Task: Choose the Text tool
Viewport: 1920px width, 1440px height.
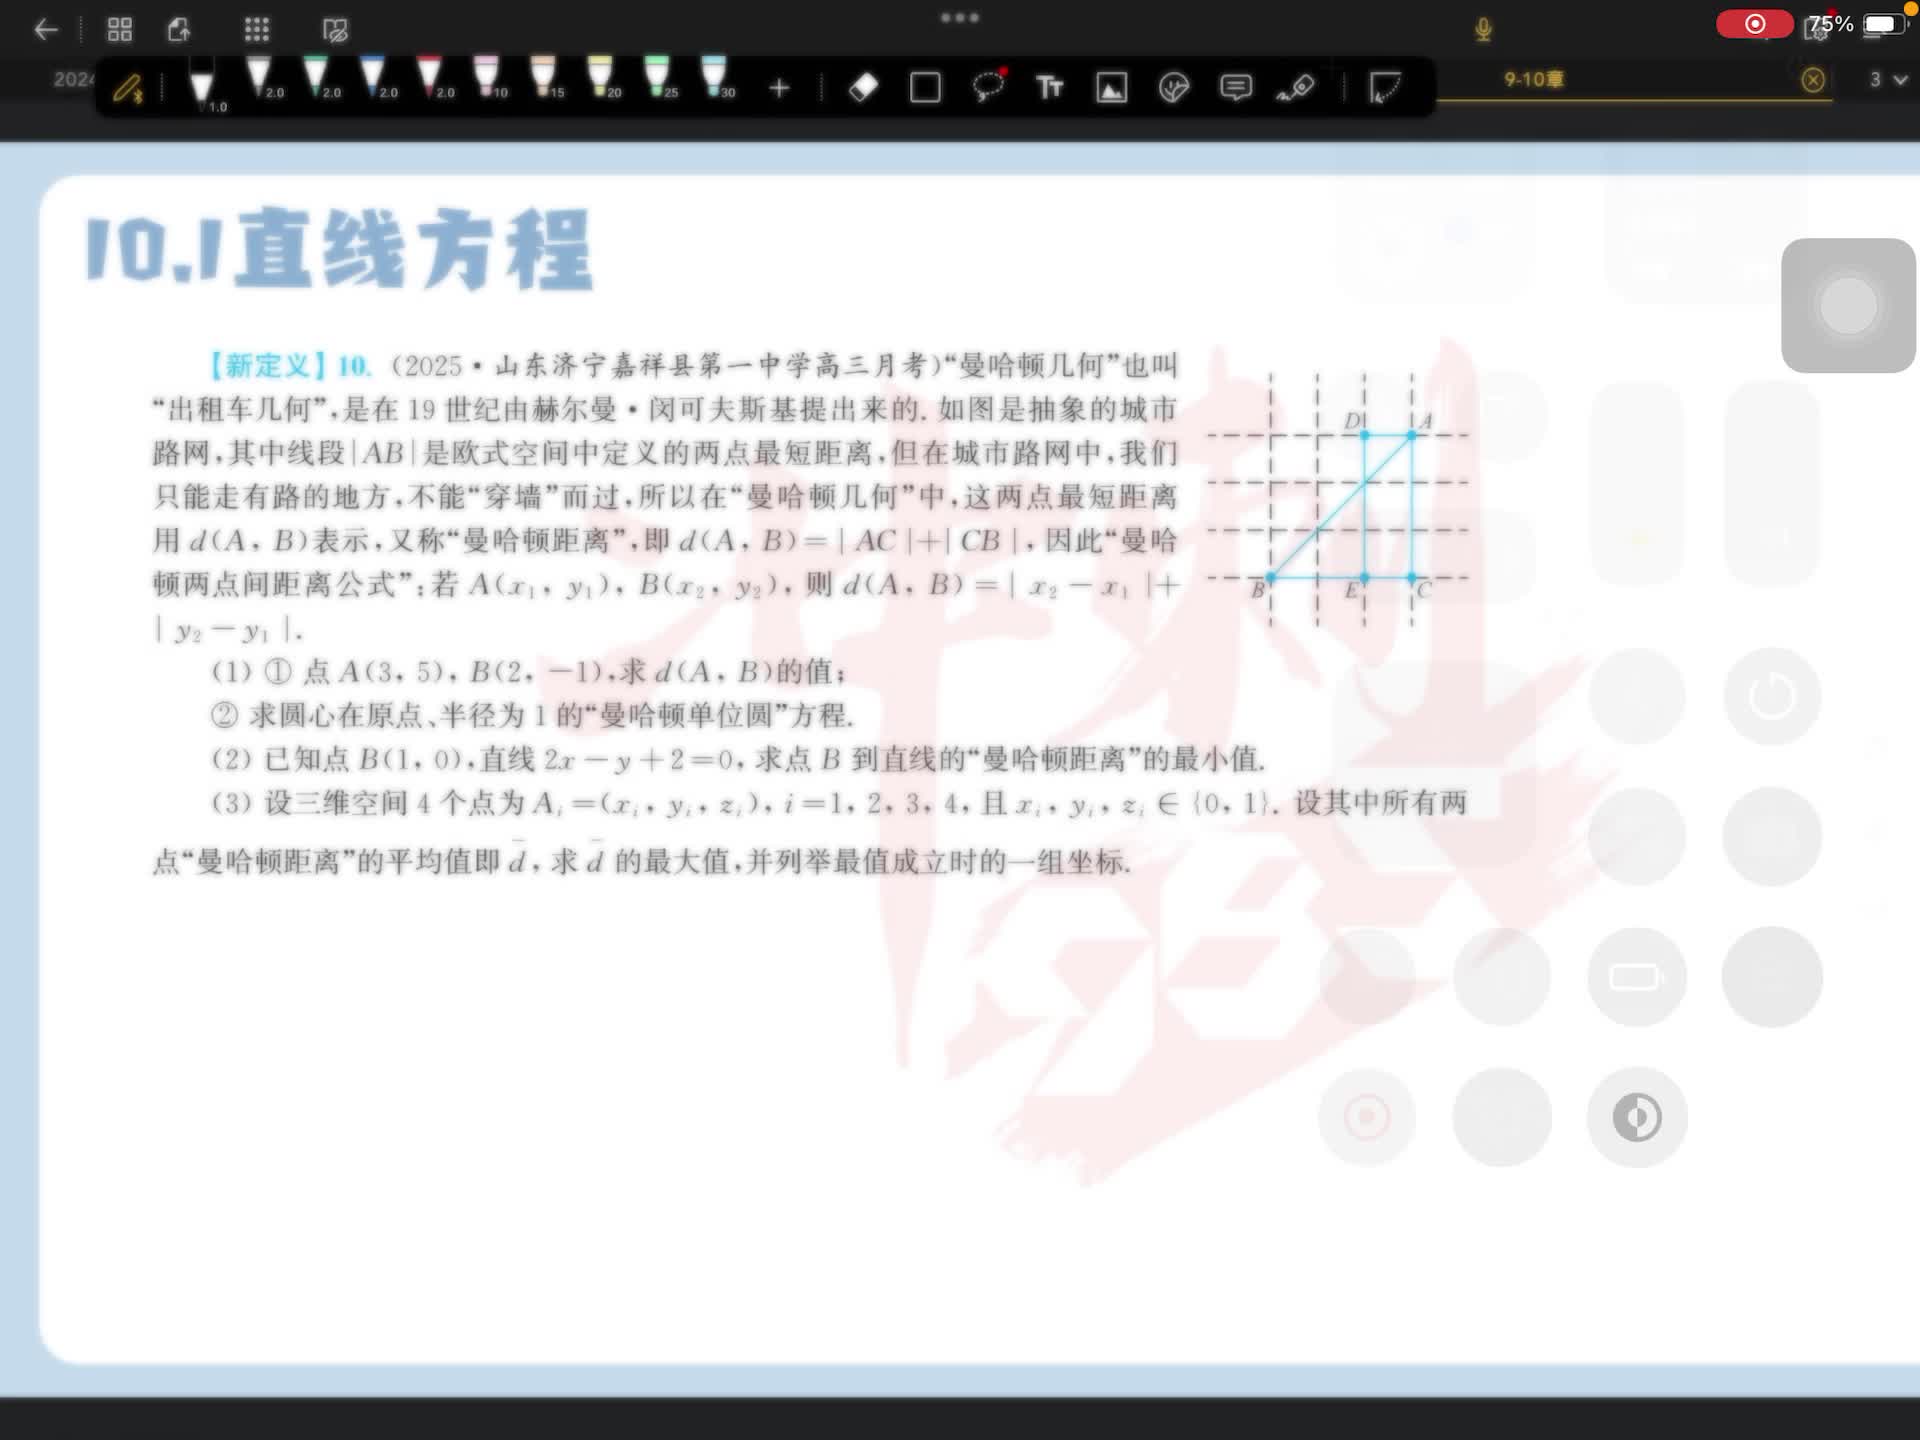Action: click(x=1049, y=88)
